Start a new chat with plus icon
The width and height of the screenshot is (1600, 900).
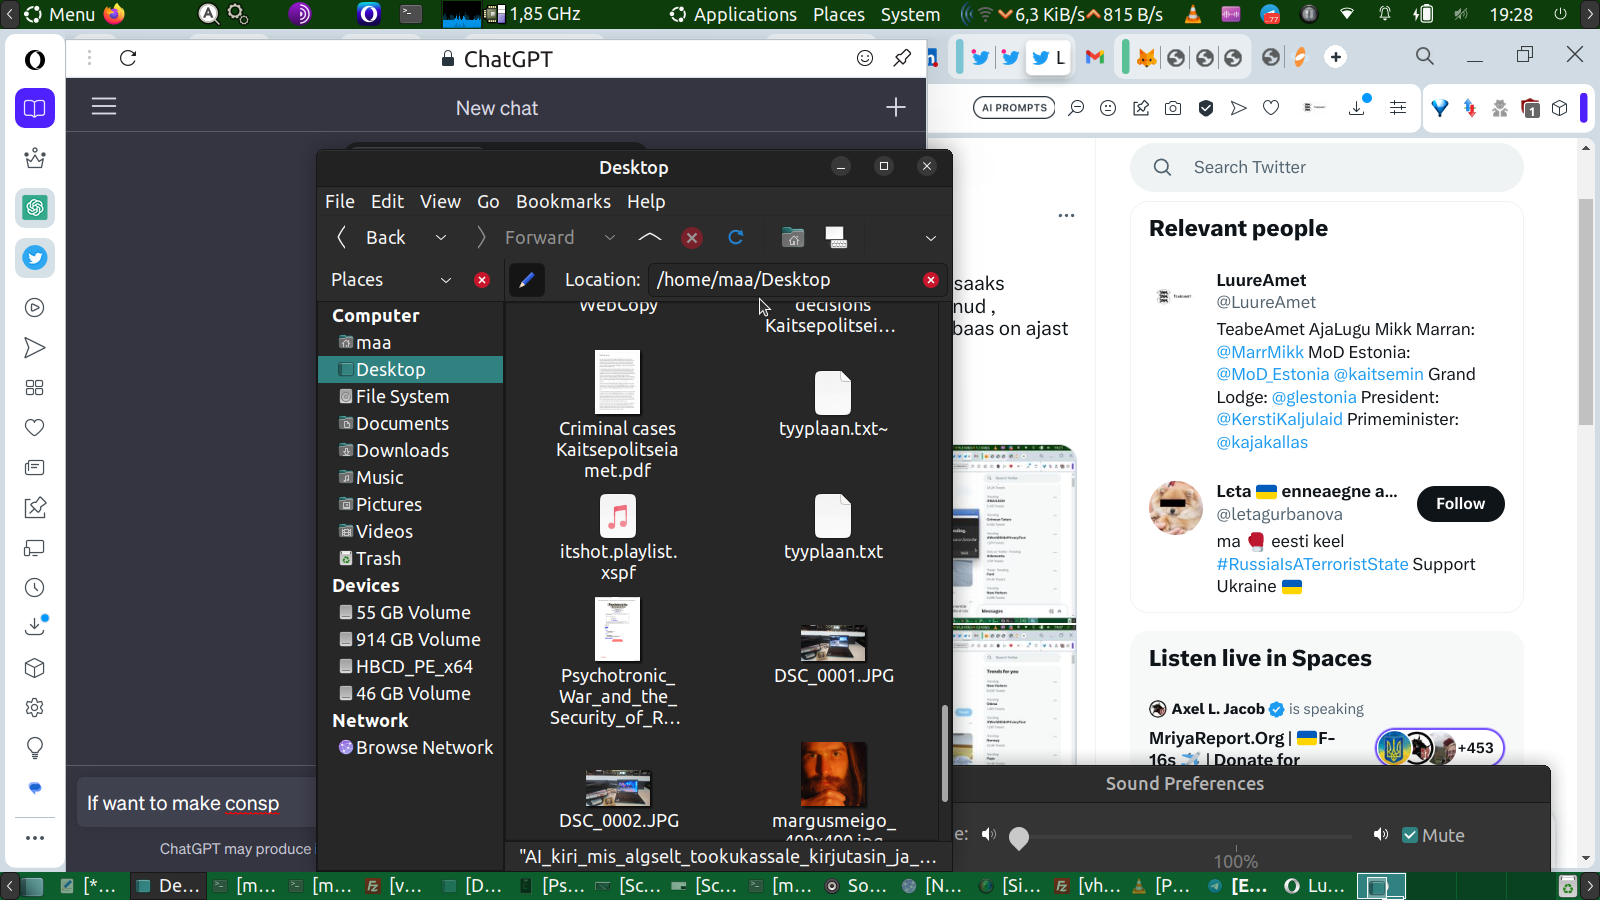click(896, 107)
